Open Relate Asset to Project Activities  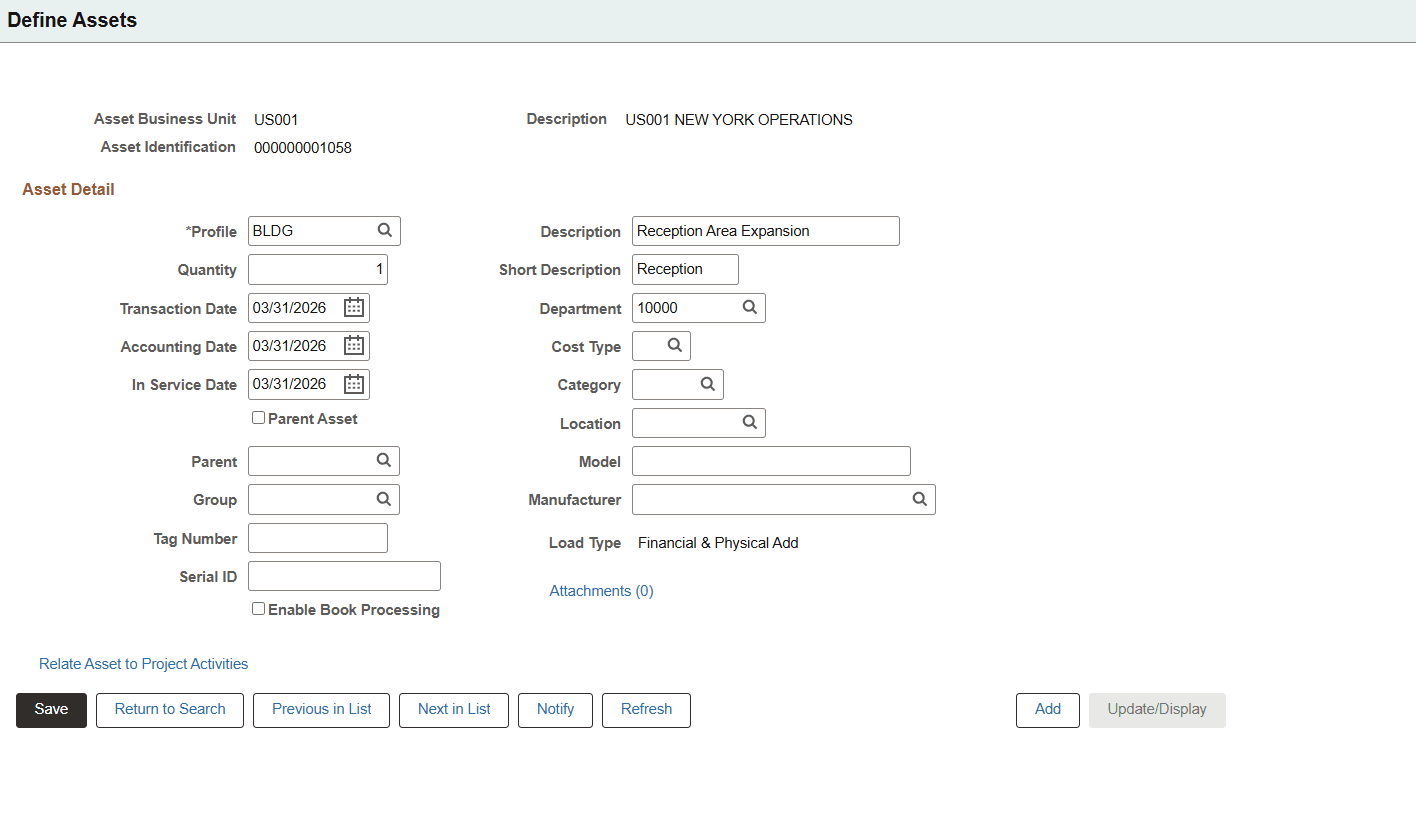click(x=143, y=663)
